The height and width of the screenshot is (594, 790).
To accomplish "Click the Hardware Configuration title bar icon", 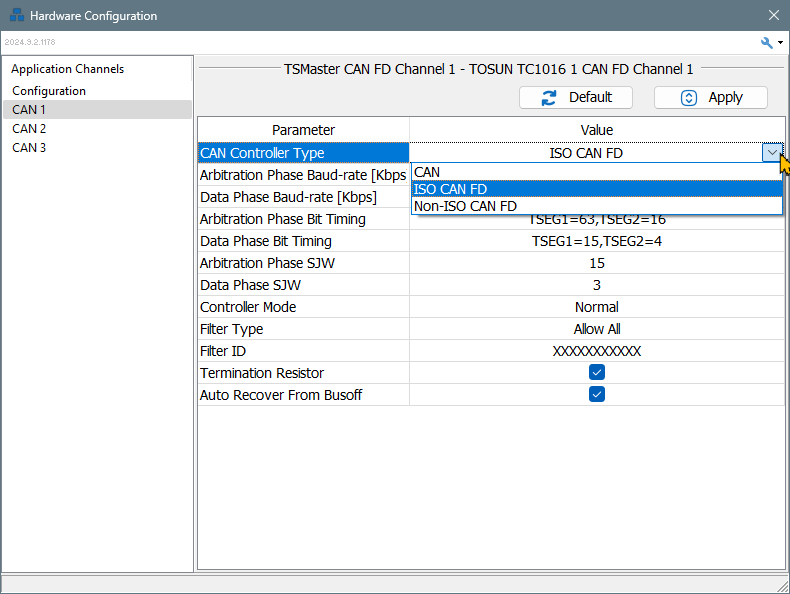I will 17,15.
